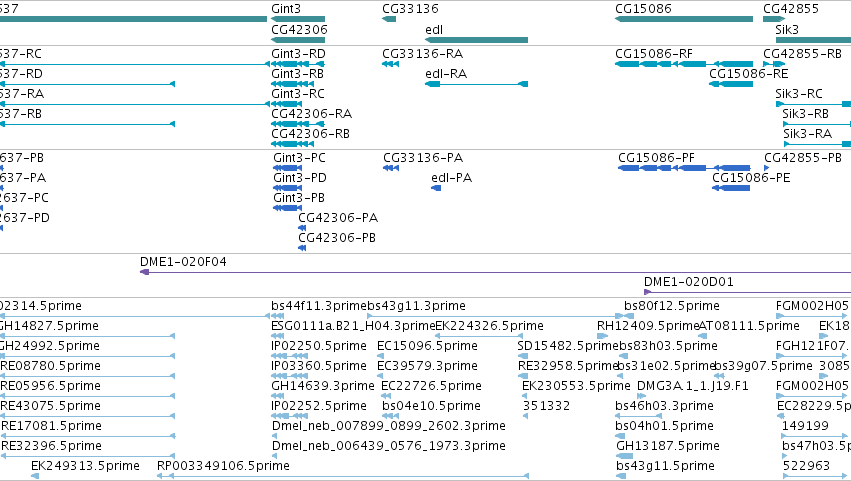The width and height of the screenshot is (851, 481).
Task: Select protein CG15086-PE label
Action: tap(751, 178)
